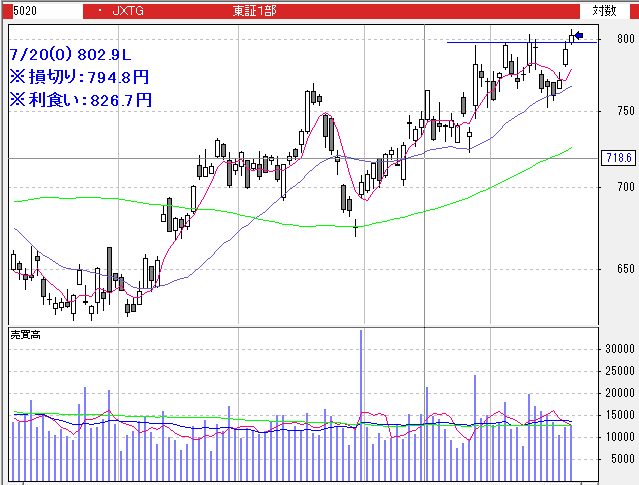Image resolution: width=639 pixels, height=485 pixels.
Task: Click the 750 price axis label
Action: [626, 111]
